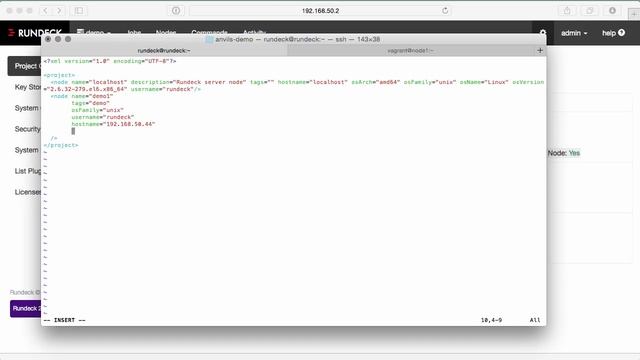
Task: Open the demo project dropdown in navbar
Action: [94, 32]
